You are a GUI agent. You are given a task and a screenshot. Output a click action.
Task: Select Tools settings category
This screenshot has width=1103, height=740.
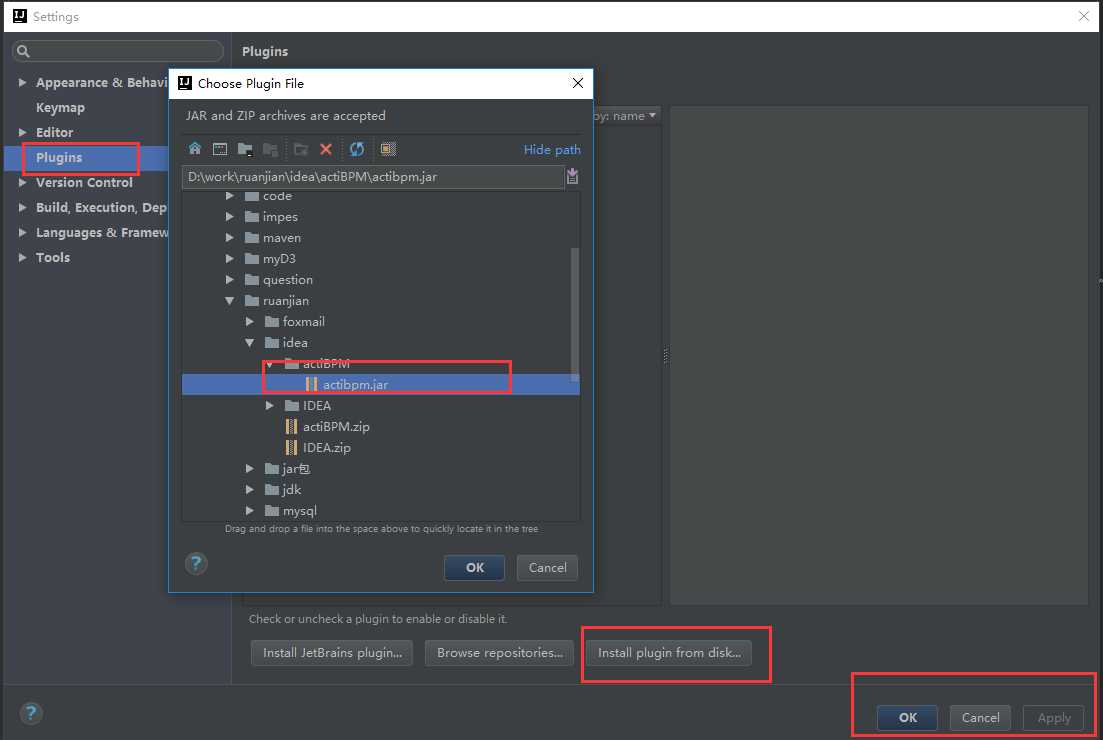53,257
